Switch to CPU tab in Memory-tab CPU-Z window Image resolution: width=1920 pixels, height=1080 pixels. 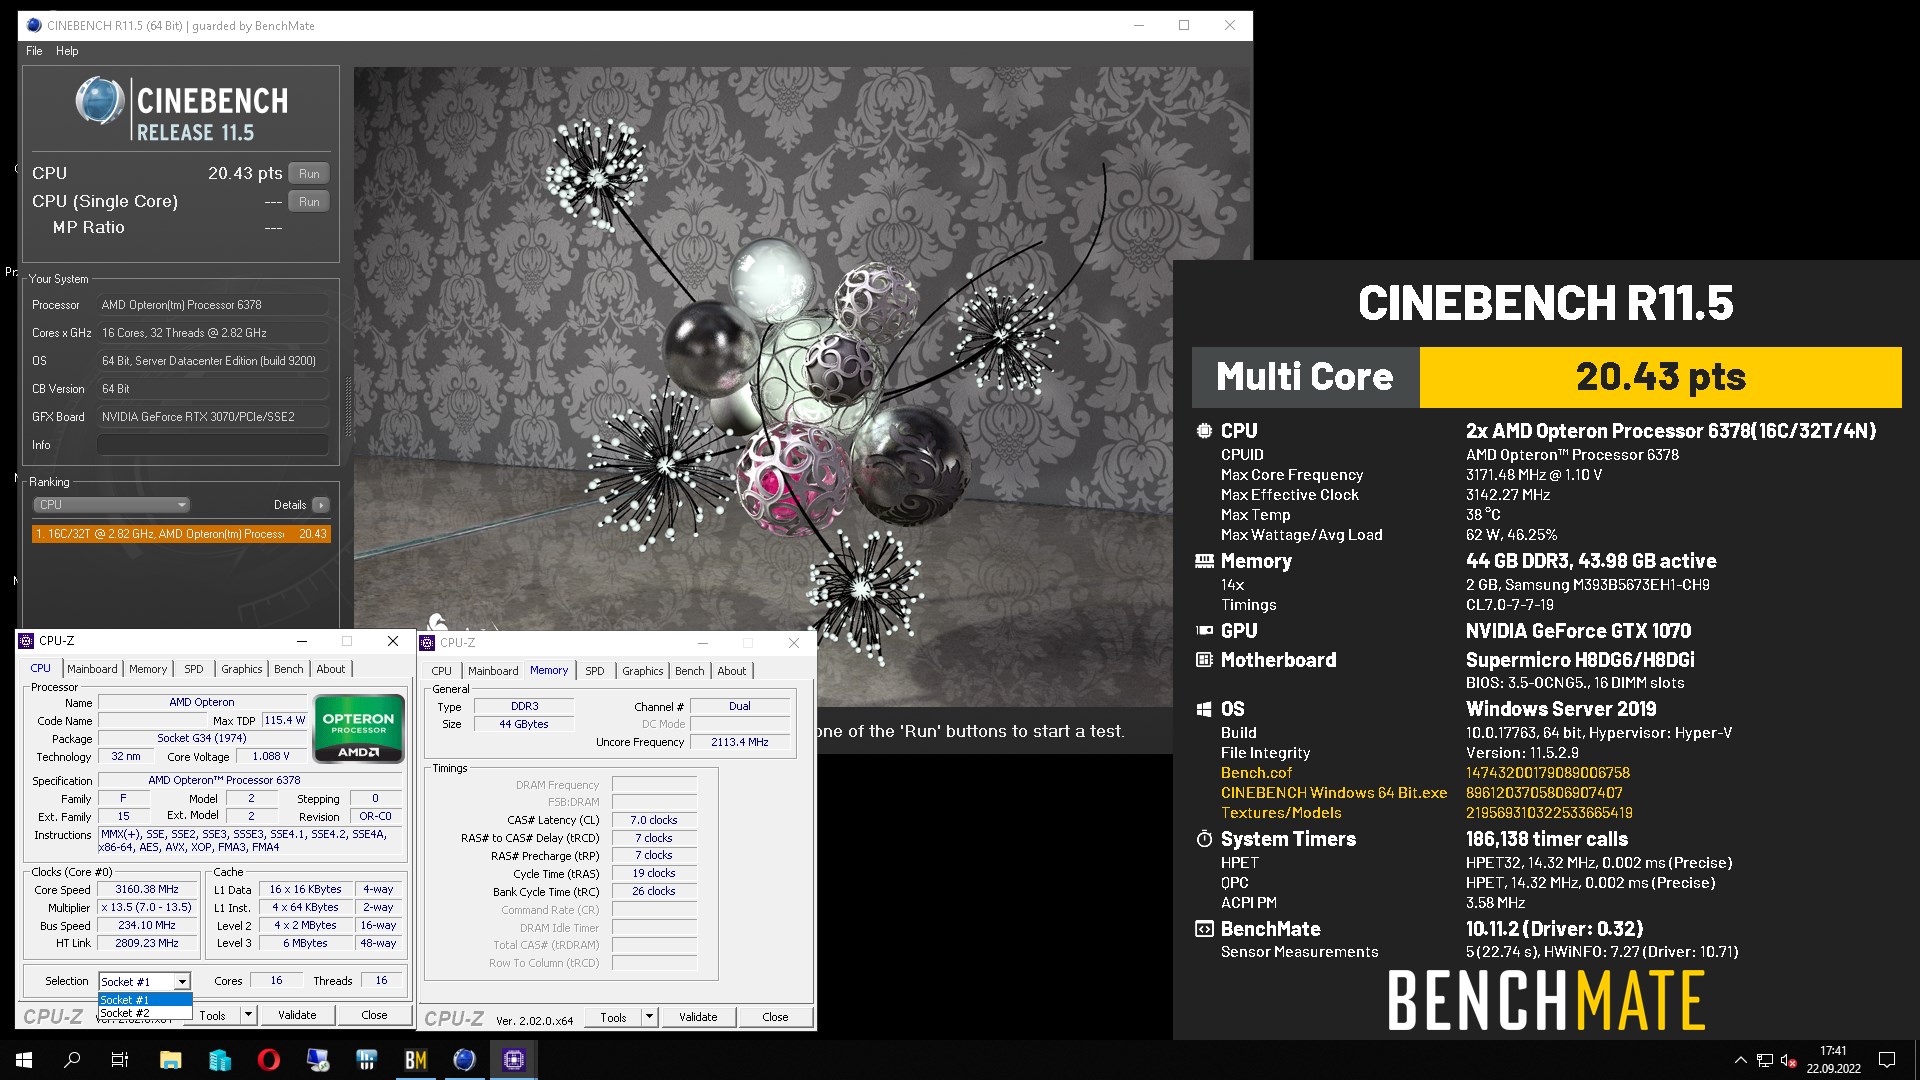click(441, 671)
